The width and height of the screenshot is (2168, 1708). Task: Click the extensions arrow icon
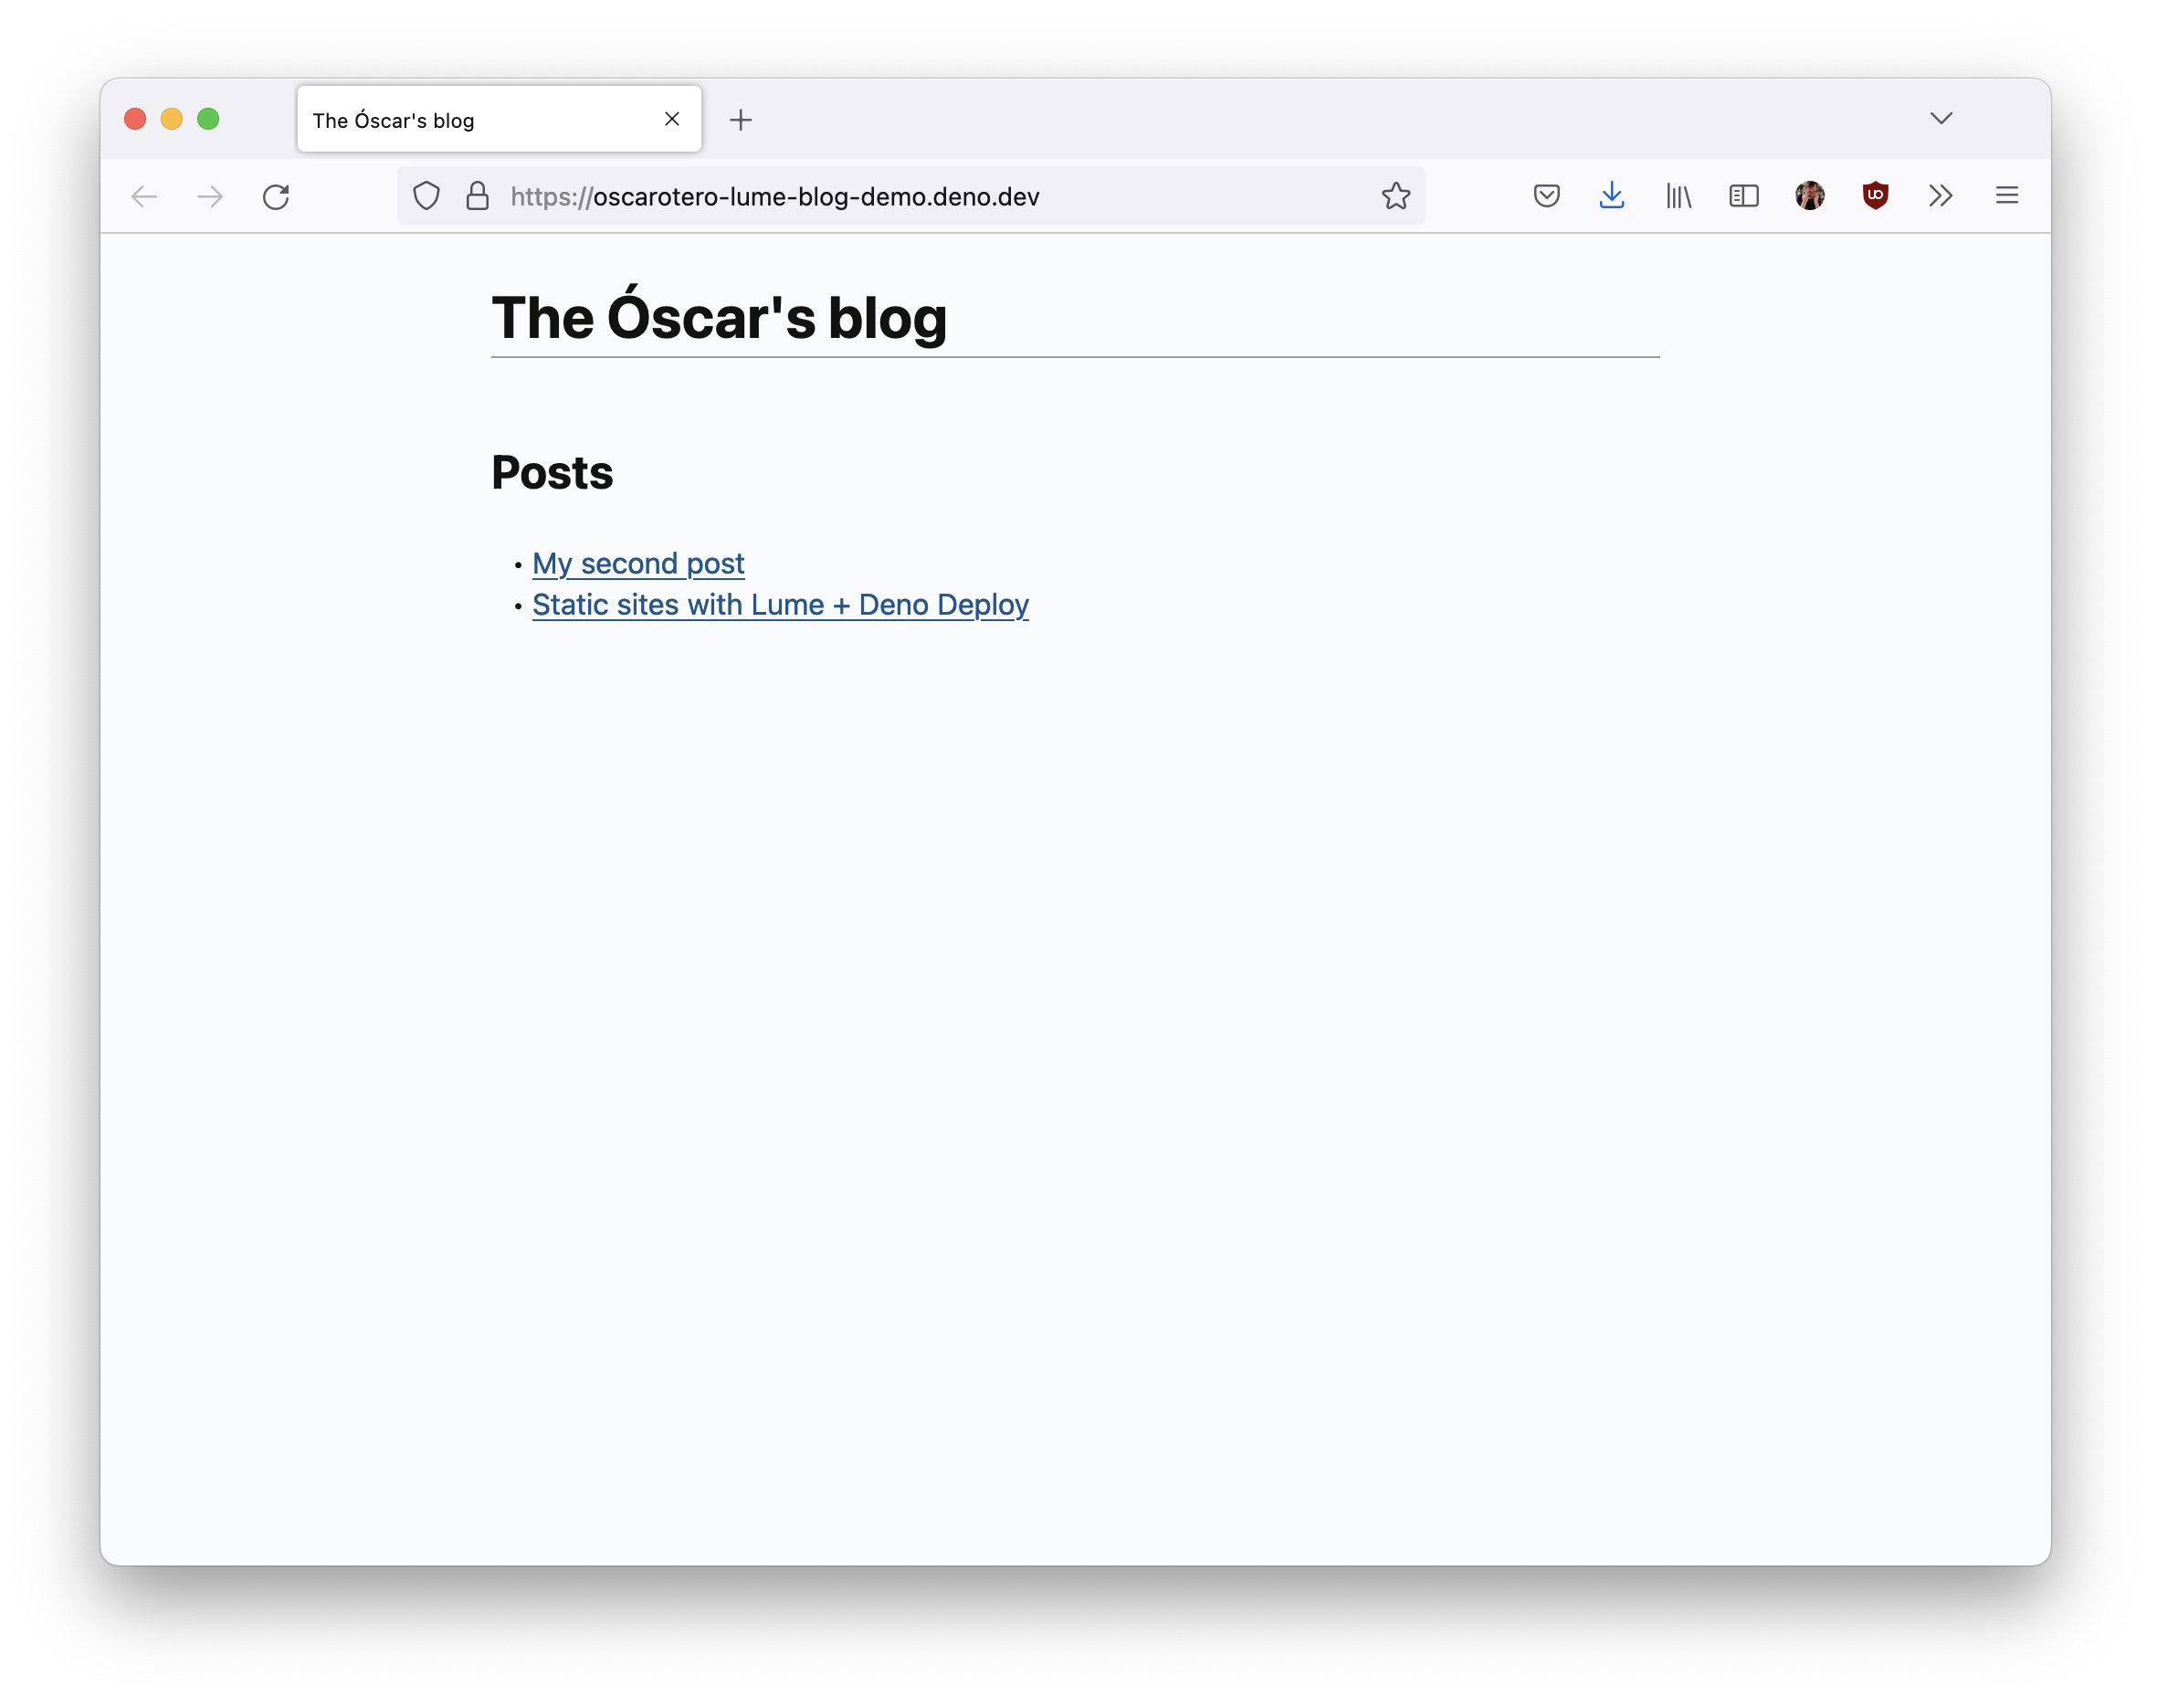tap(1938, 195)
